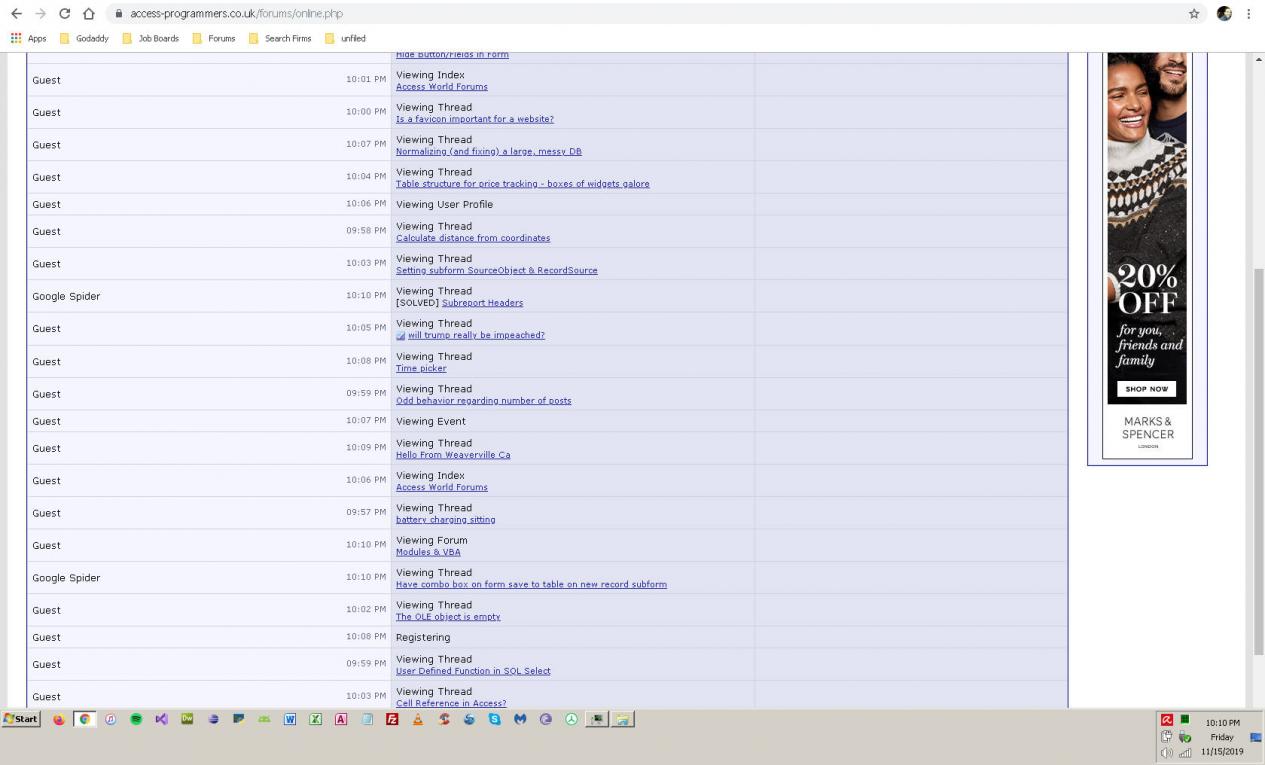Open 'Odd behavior regarding number of posts' thread

point(483,401)
